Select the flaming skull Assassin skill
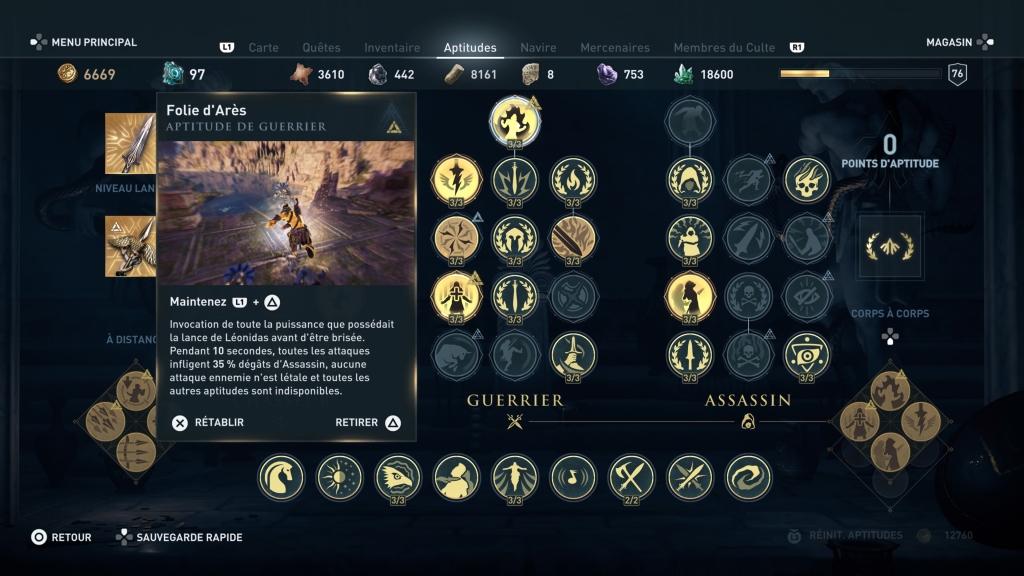This screenshot has width=1024, height=576. [807, 180]
